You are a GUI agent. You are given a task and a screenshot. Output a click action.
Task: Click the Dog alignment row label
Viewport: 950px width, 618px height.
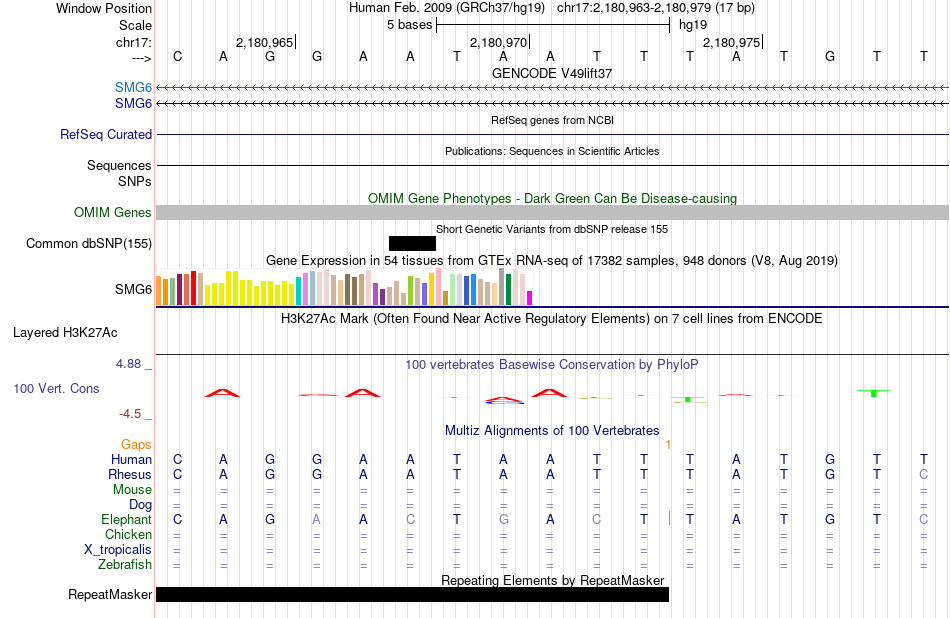click(141, 505)
